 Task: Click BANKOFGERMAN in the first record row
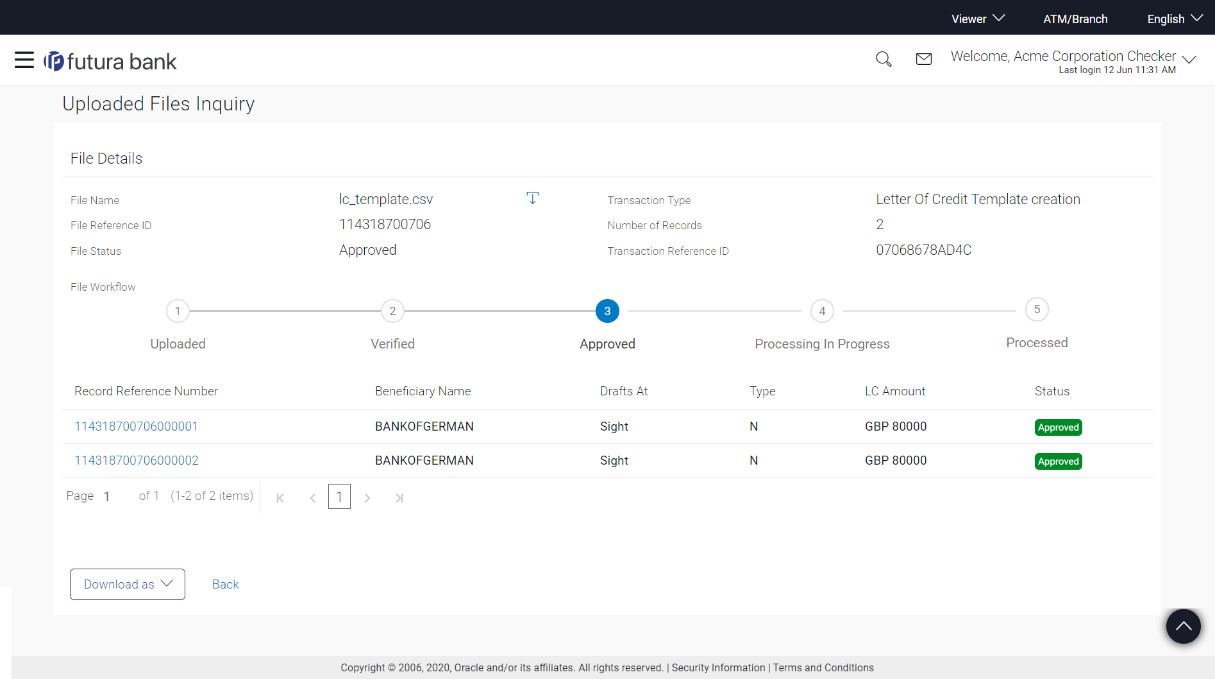click(424, 426)
